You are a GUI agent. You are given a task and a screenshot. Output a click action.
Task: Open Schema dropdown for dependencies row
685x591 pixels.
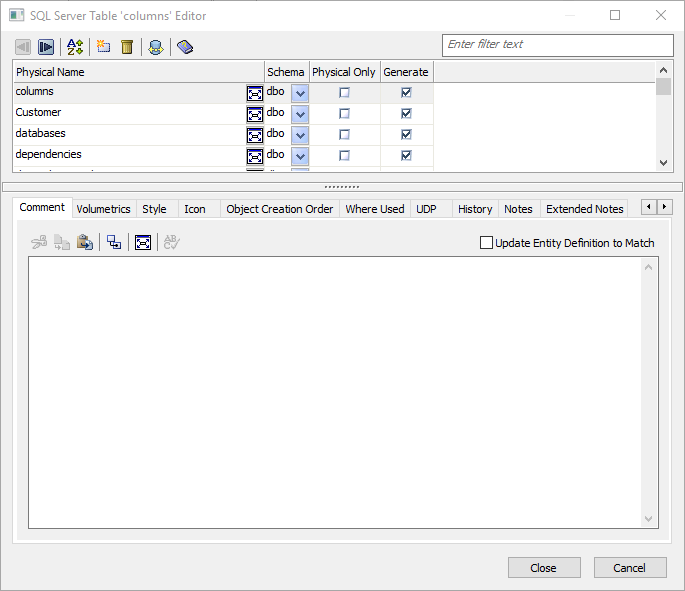[x=300, y=156]
